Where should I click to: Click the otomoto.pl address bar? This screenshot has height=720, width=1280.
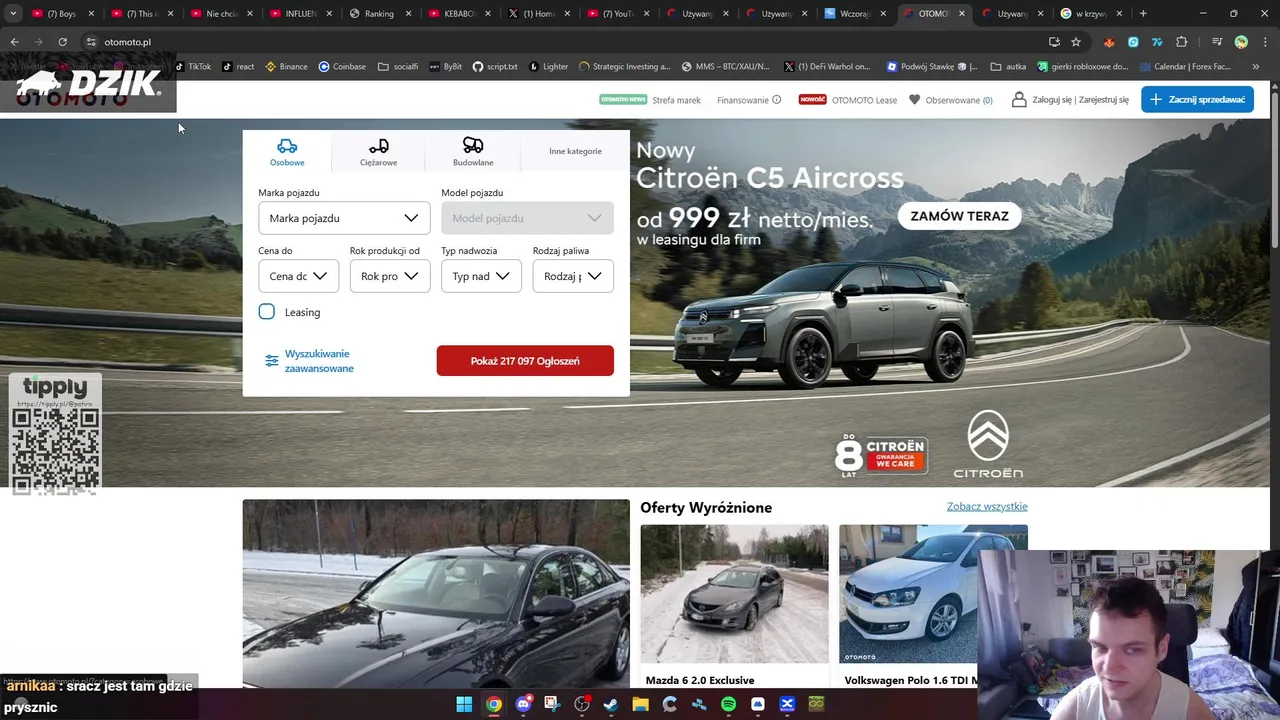(x=560, y=42)
